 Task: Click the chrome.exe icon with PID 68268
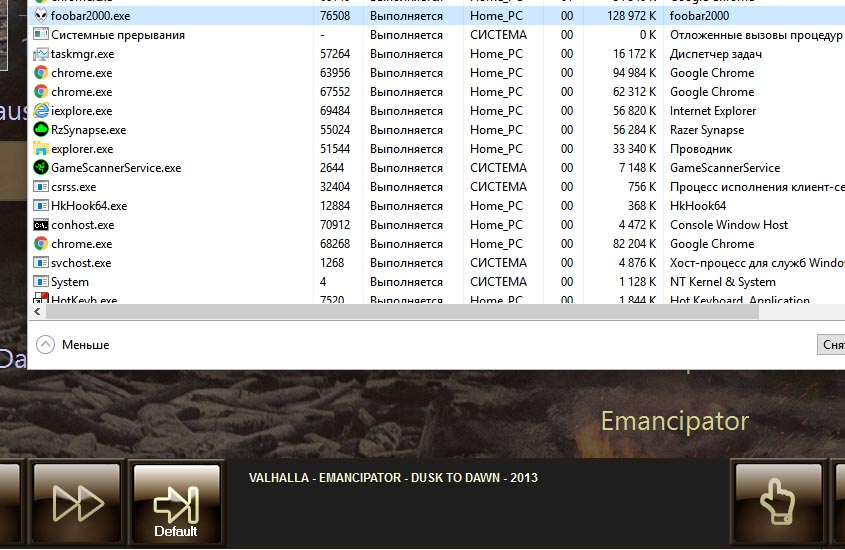41,243
